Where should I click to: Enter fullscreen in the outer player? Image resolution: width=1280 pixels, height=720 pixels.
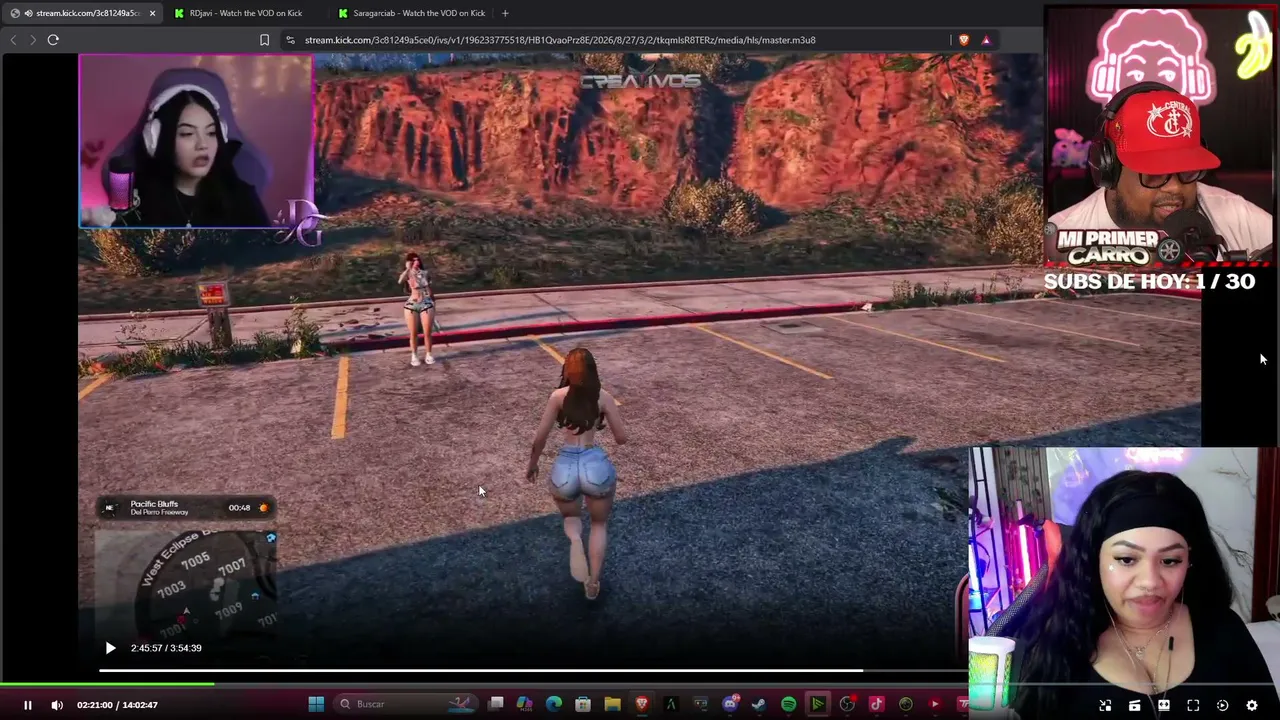1193,705
